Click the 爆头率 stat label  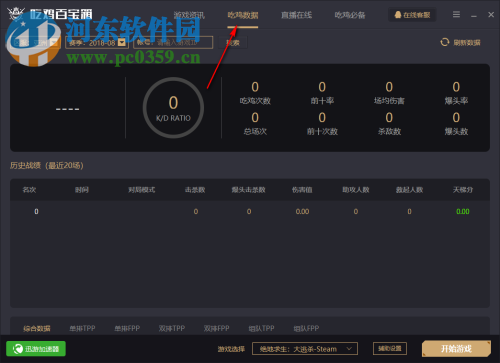(456, 101)
